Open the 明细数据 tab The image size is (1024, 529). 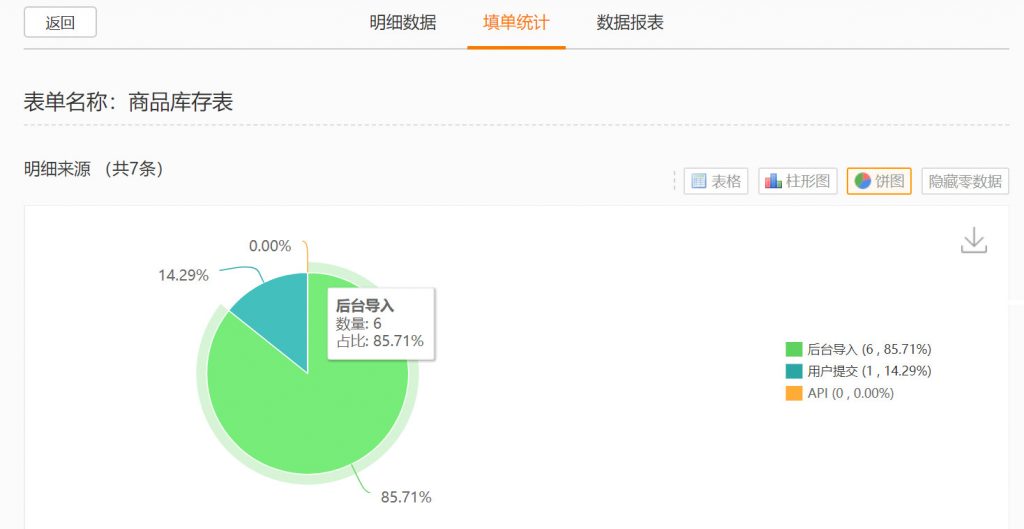coord(403,23)
